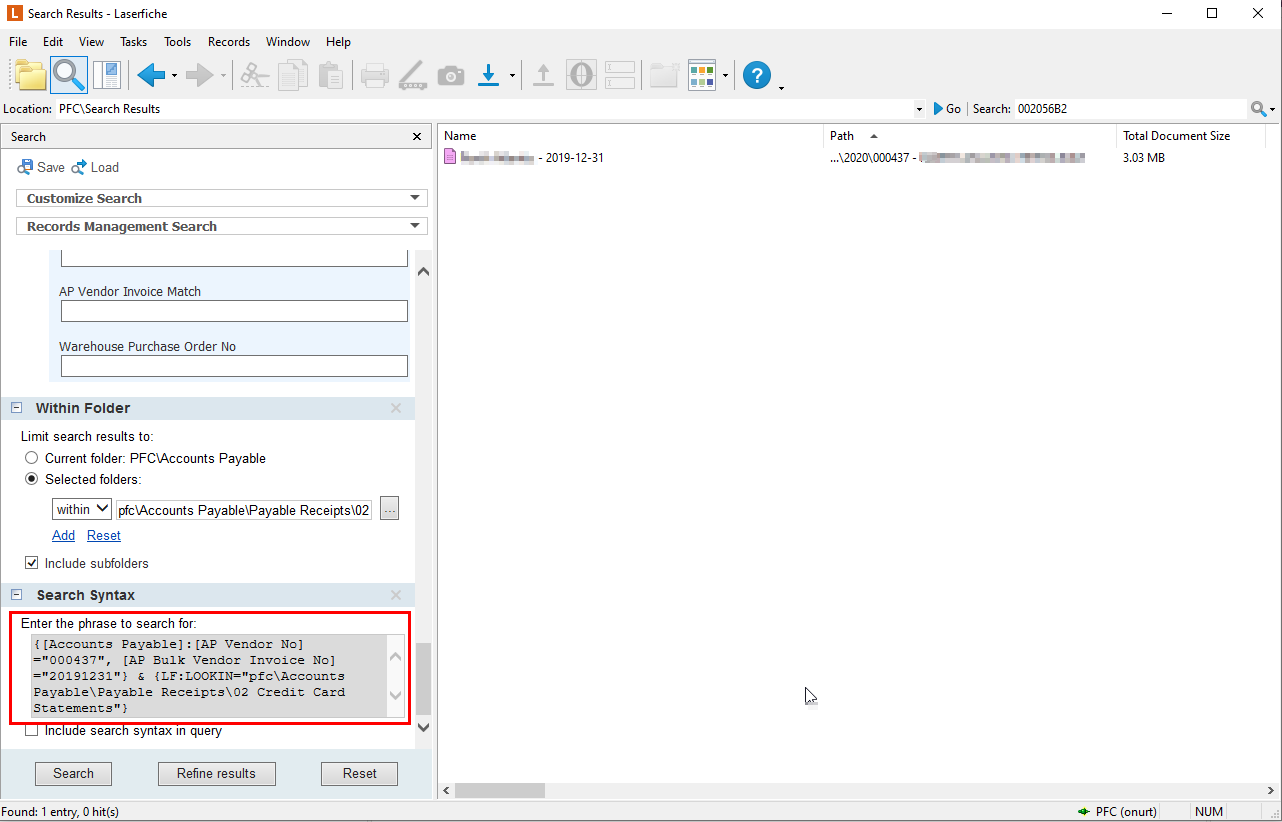Image resolution: width=1282 pixels, height=822 pixels.
Task: Click the Reset link under Selected folders
Action: 104,536
